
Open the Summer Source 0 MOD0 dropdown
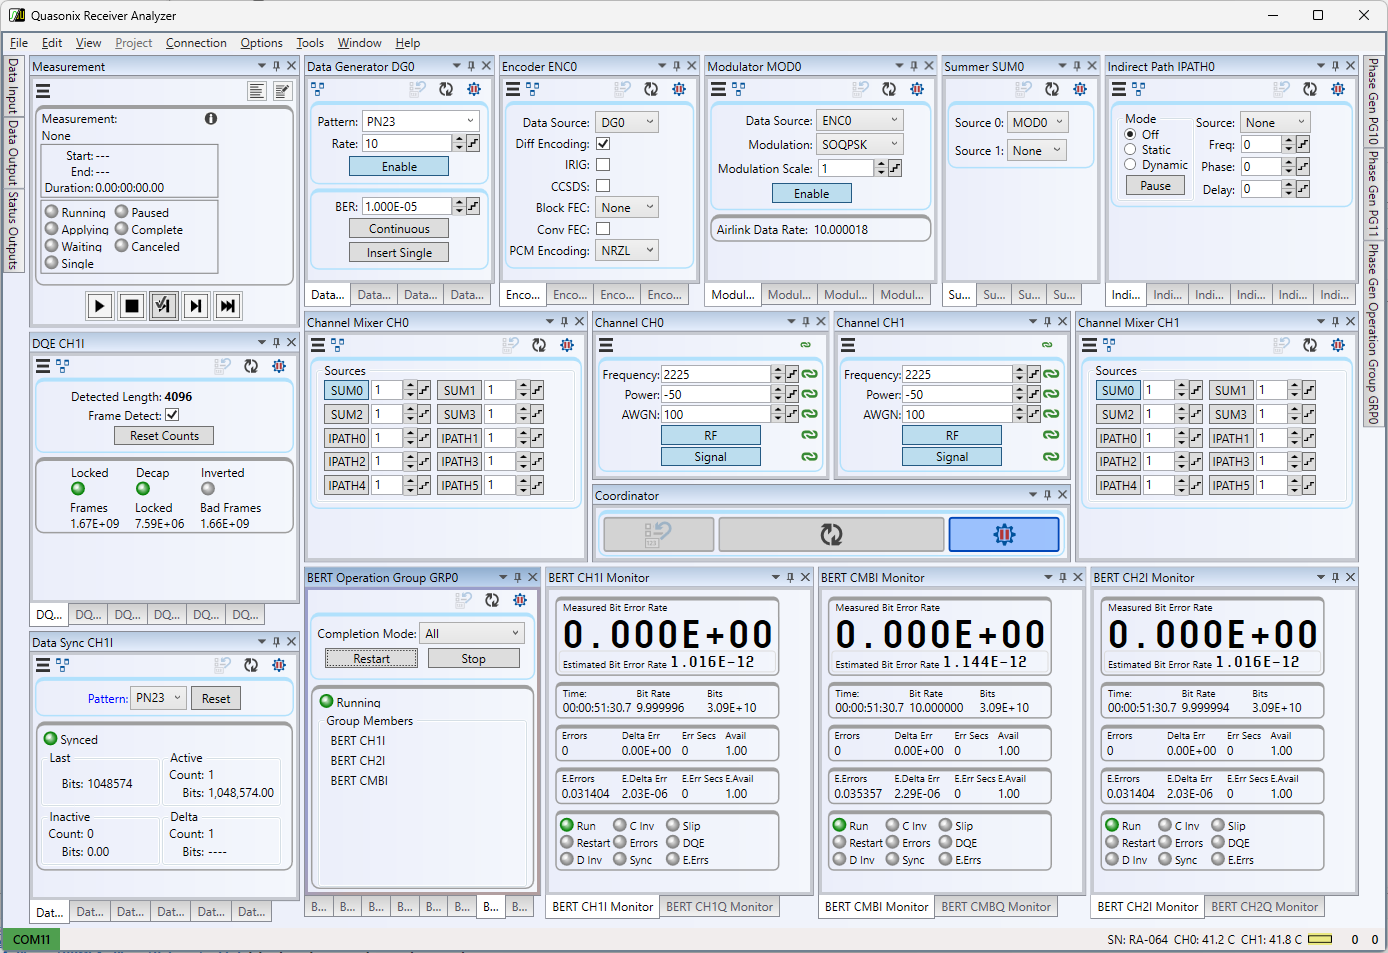coord(1038,122)
